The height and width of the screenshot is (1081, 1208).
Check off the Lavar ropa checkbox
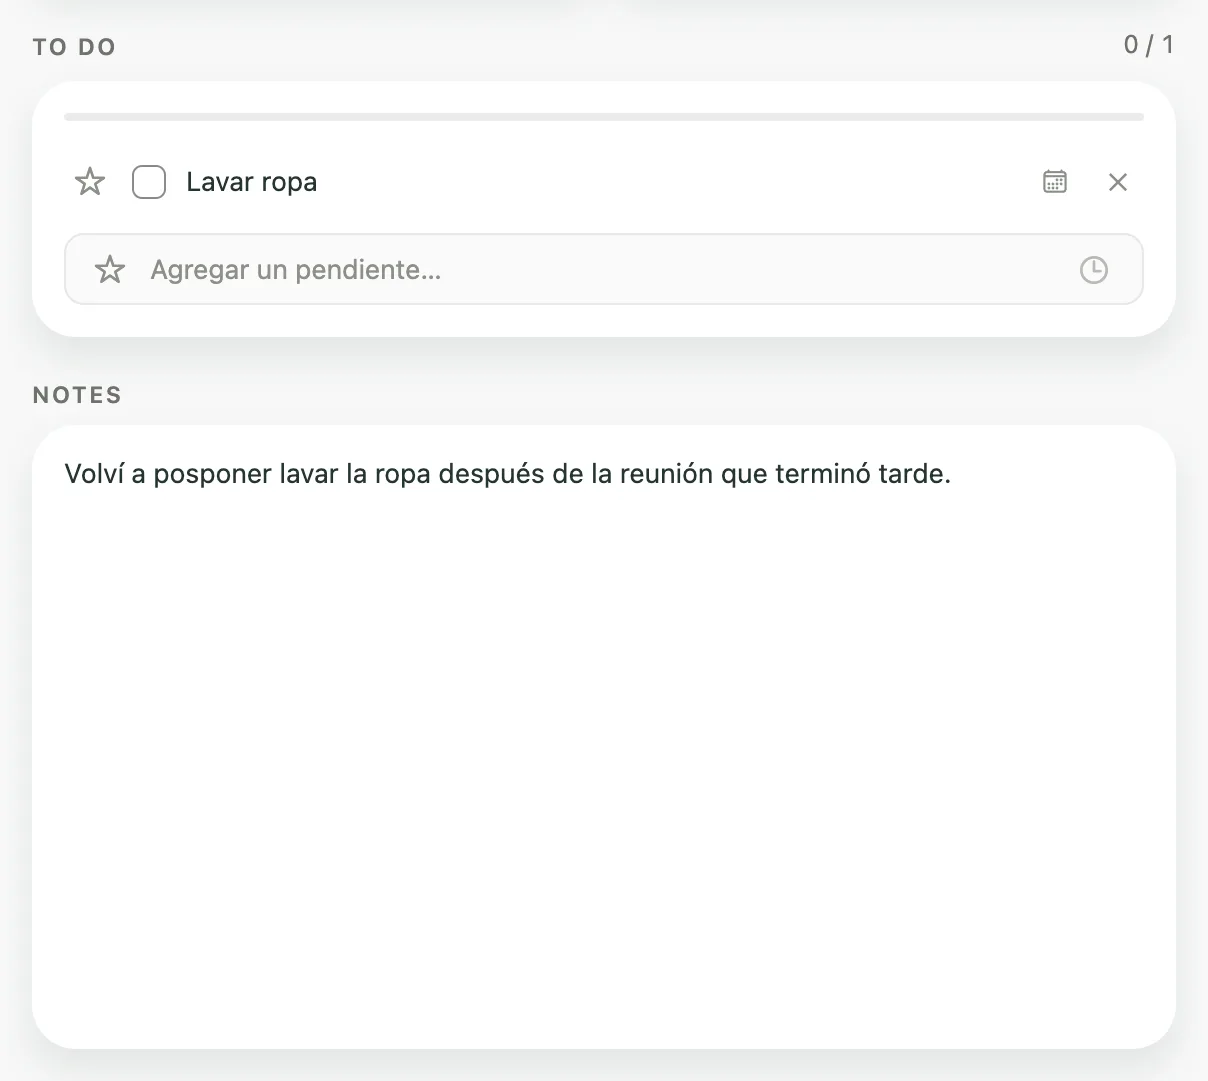pos(149,182)
